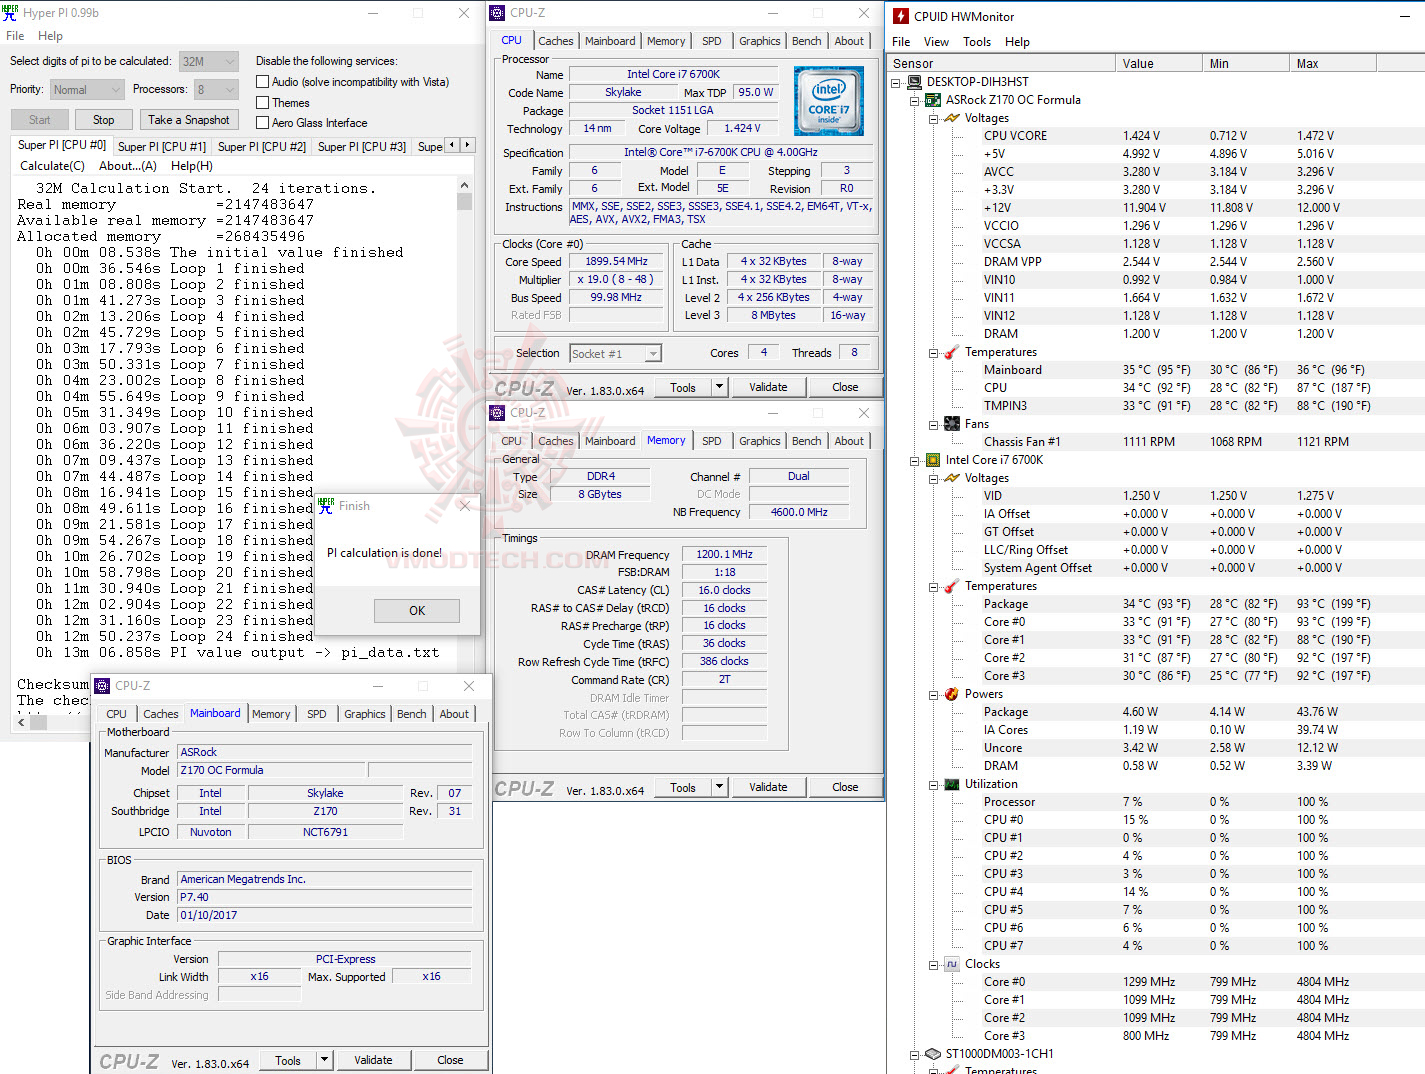Toggle the Aero Glass Interface checkbox
Viewport: 1425px width, 1074px height.
(x=263, y=122)
